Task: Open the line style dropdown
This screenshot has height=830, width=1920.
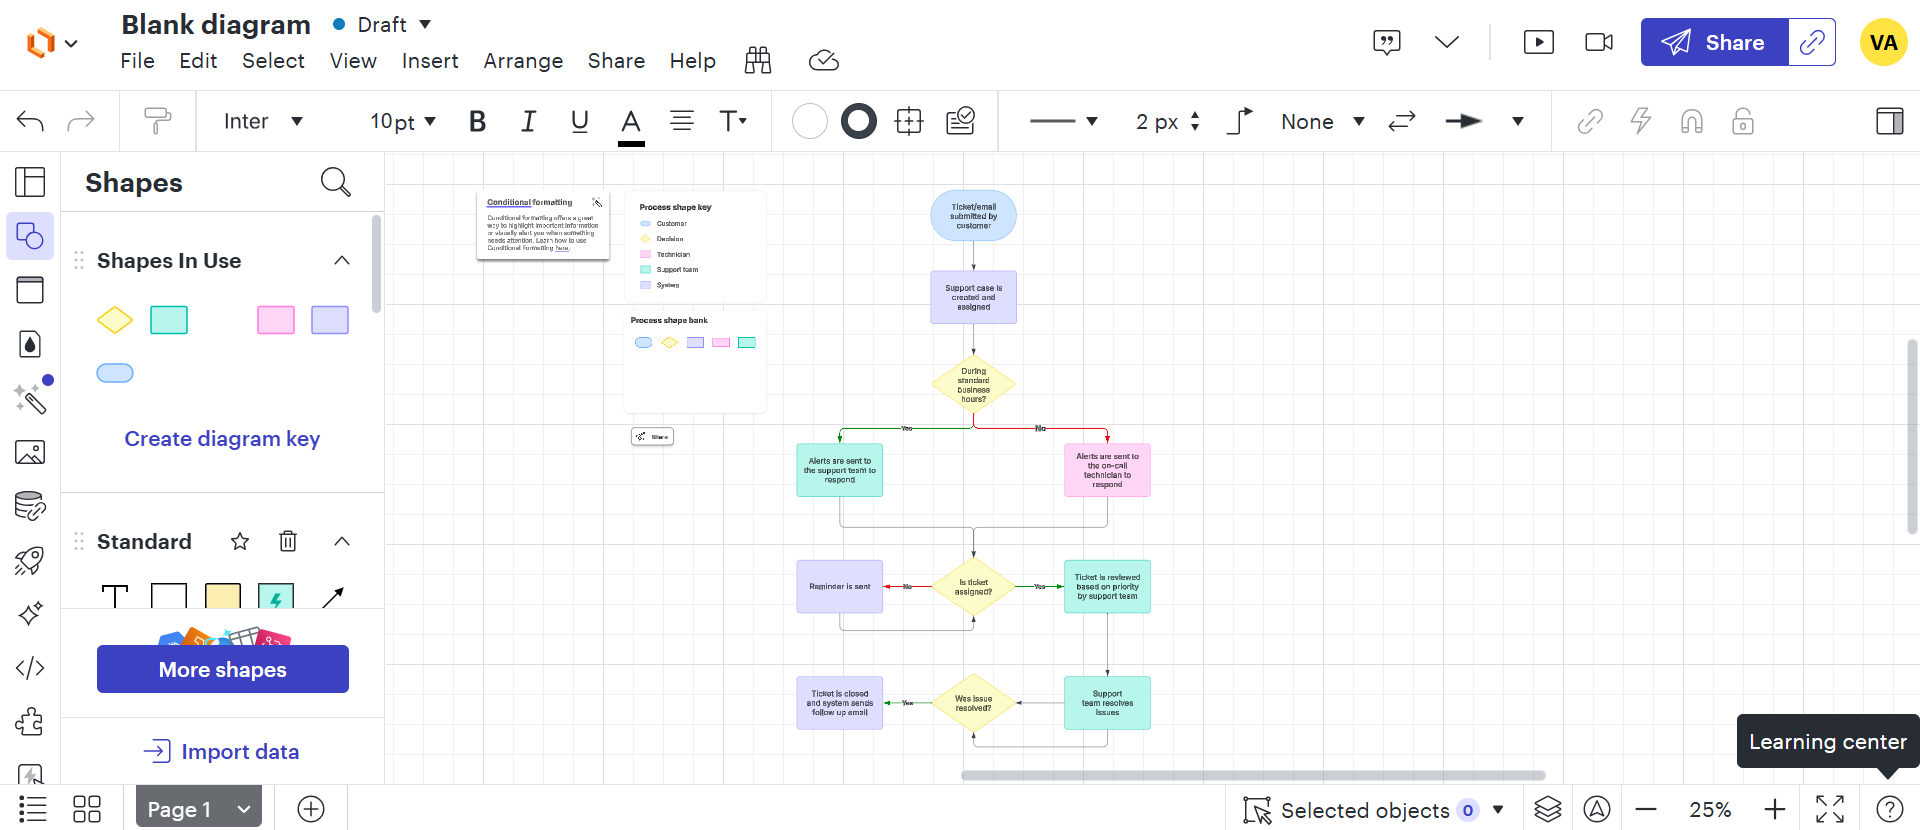Action: [x=1064, y=122]
